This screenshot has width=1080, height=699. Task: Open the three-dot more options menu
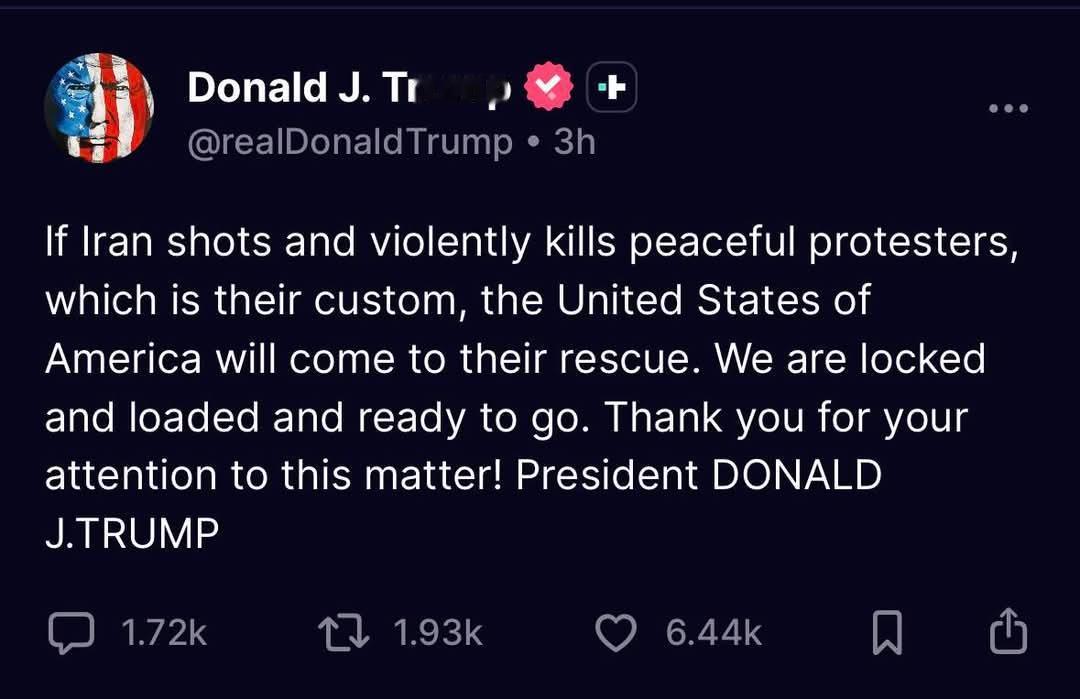point(1010,108)
